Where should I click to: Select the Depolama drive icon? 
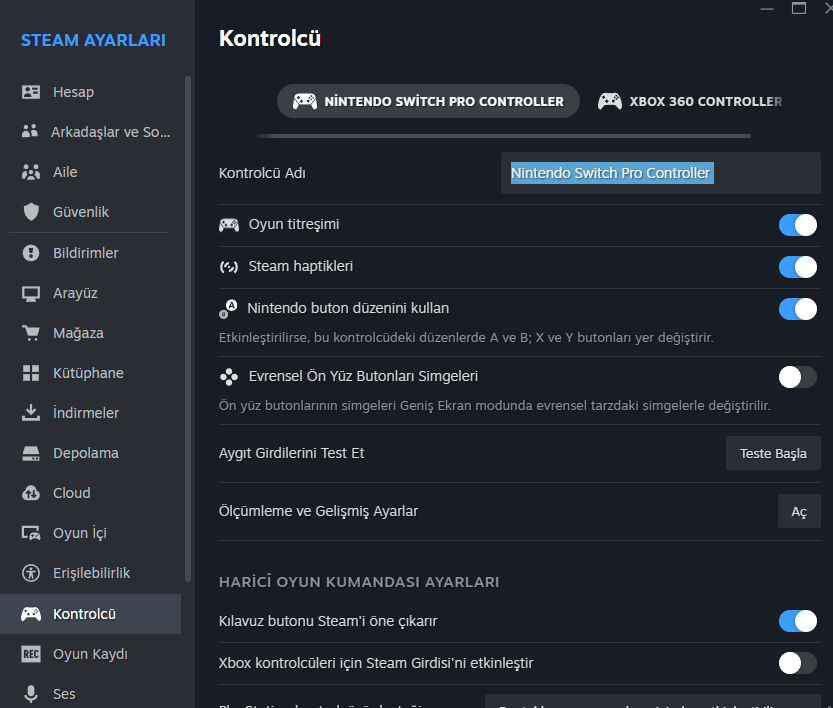(x=31, y=453)
